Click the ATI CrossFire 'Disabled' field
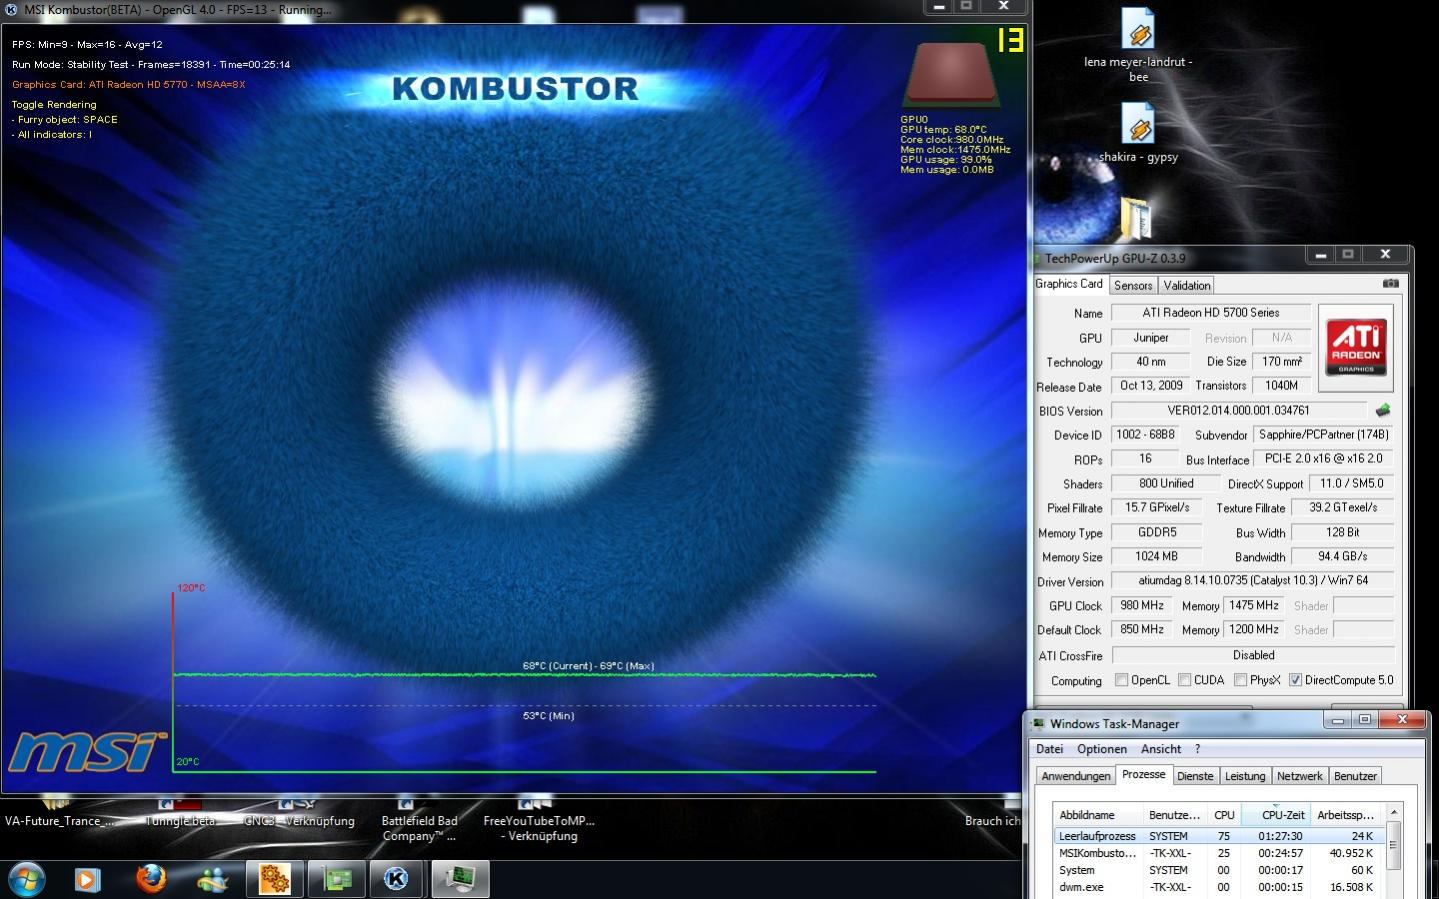This screenshot has height=899, width=1439. (1253, 655)
